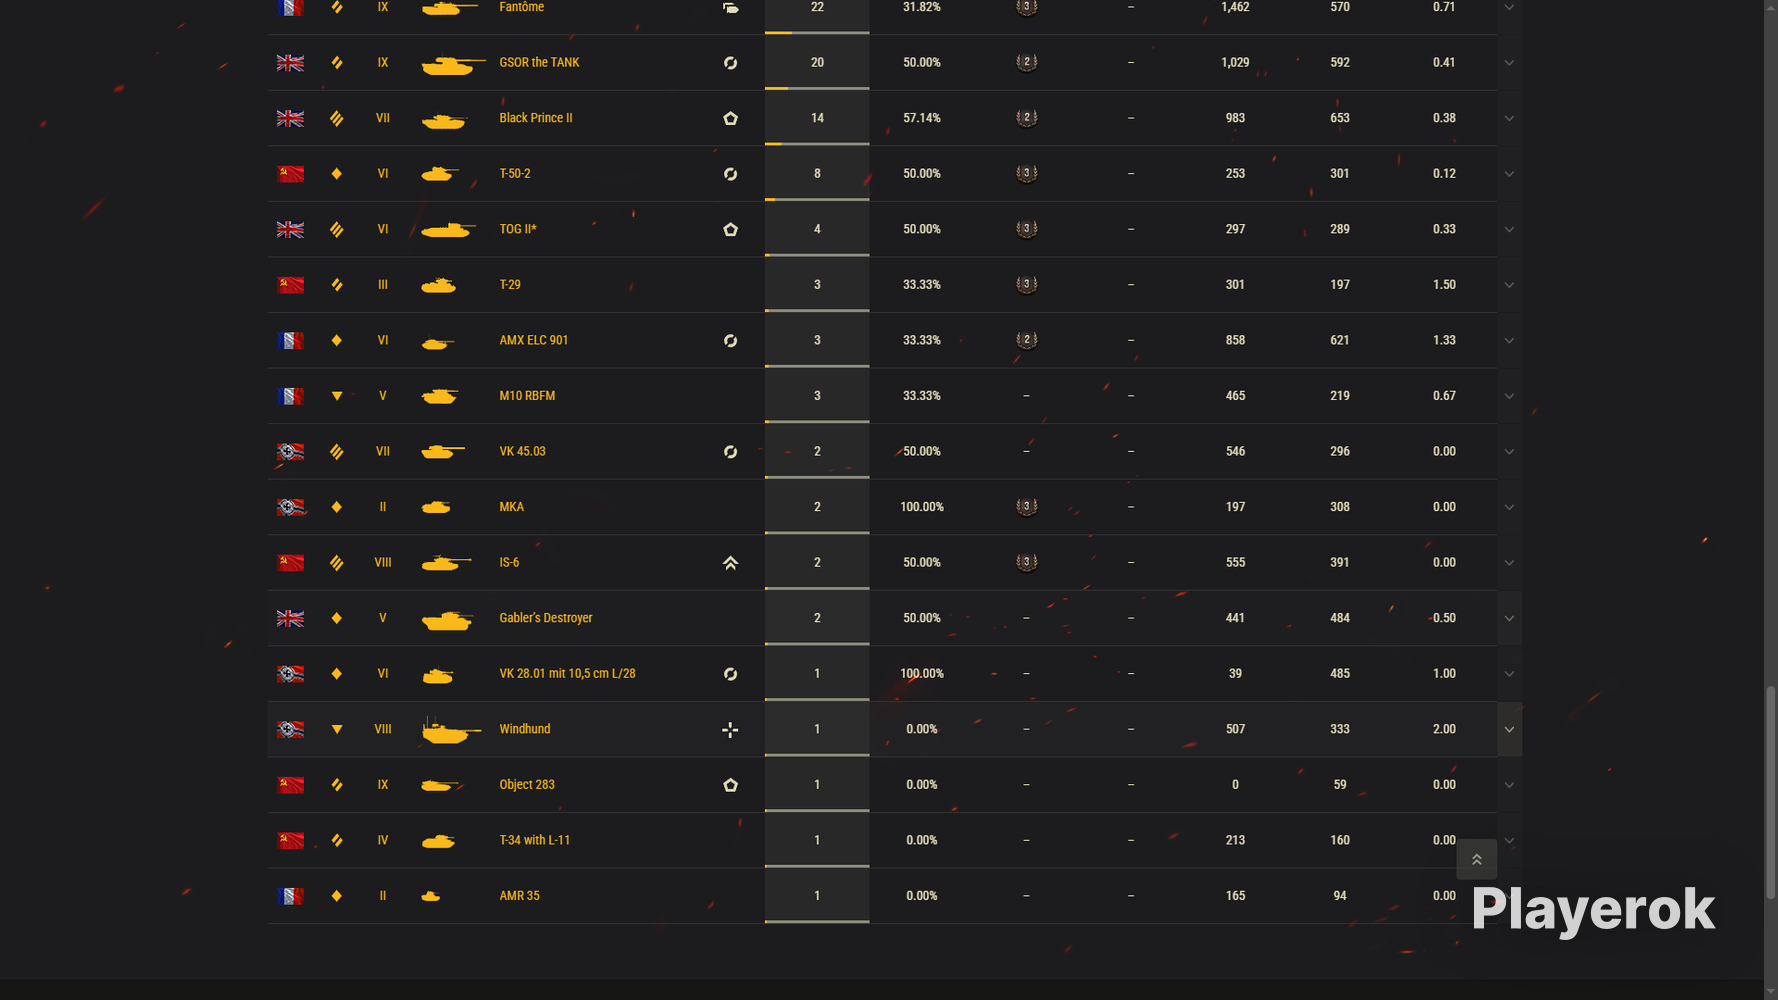Expand the Gabler's Destroyer row chevron

coord(1509,618)
